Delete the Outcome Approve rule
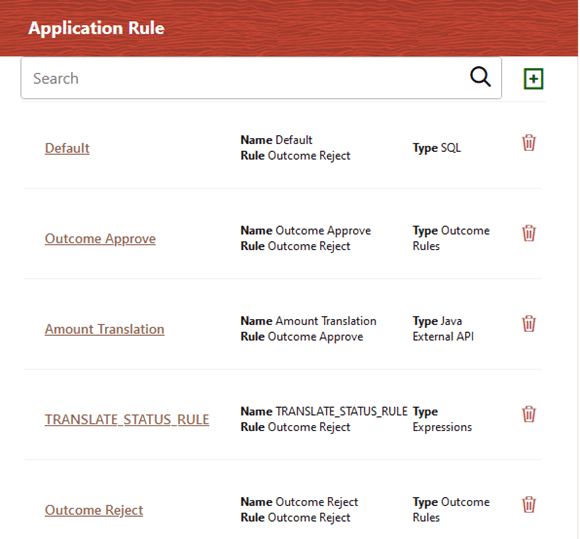This screenshot has width=580, height=539. click(529, 233)
